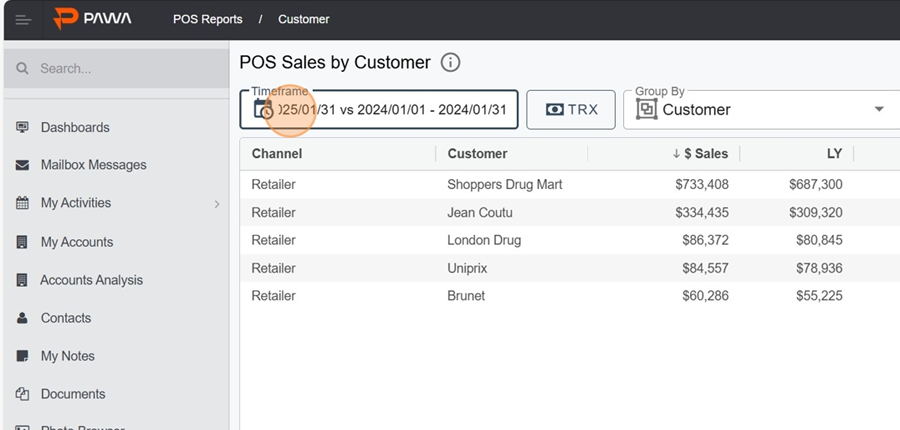Click the Dashboards monitor icon

pos(22,127)
